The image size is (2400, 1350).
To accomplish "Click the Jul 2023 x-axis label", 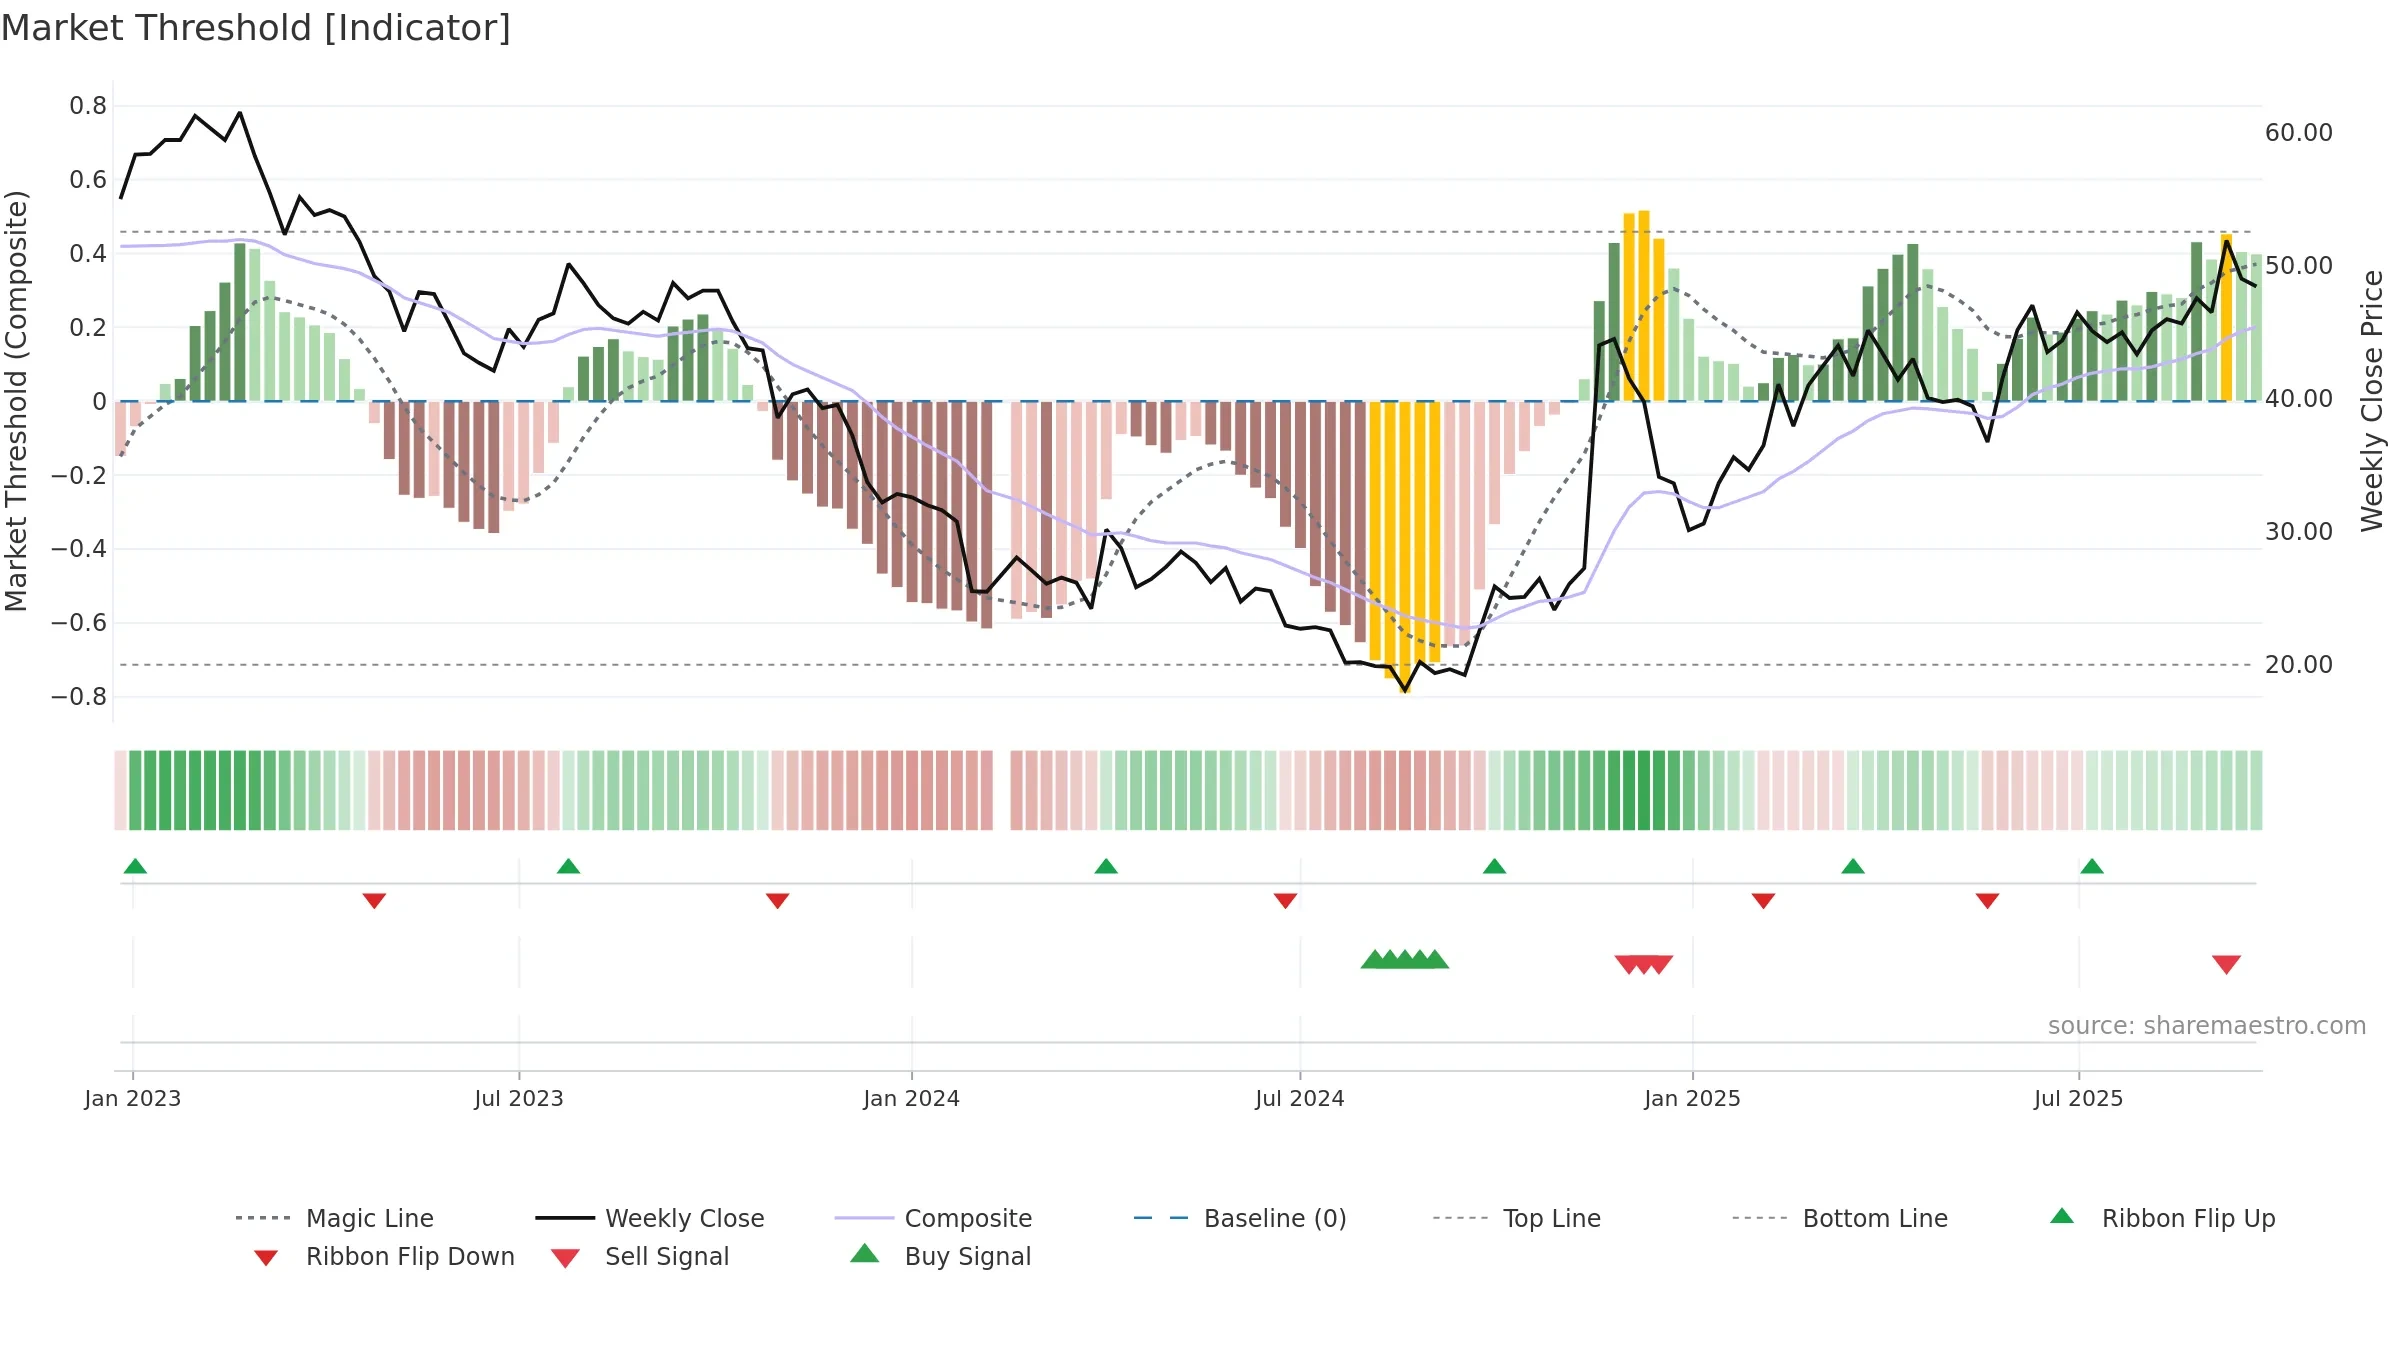I will pyautogui.click(x=518, y=1098).
